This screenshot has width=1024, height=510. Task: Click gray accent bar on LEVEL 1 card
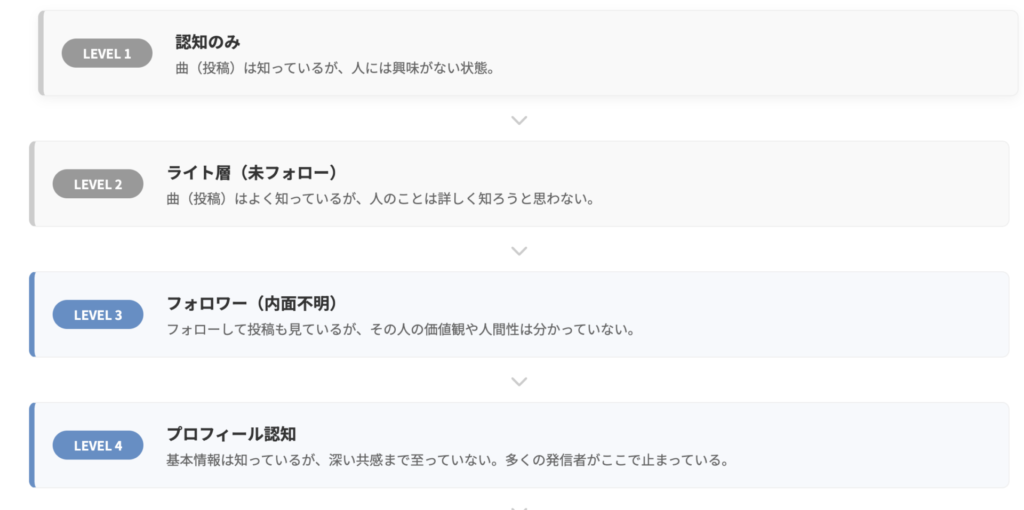click(x=41, y=53)
